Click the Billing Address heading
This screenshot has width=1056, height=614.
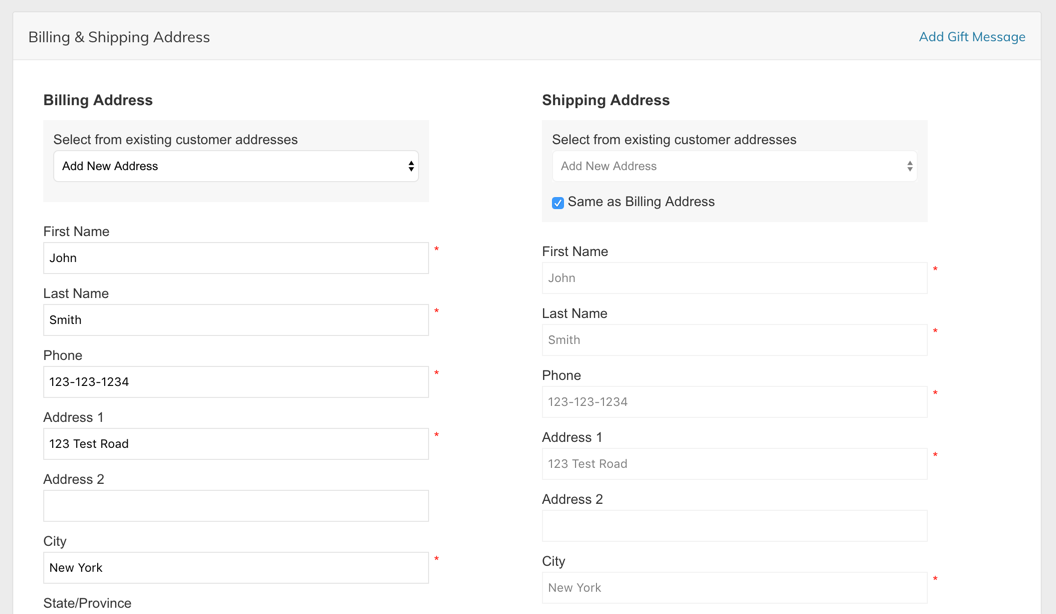pos(98,100)
